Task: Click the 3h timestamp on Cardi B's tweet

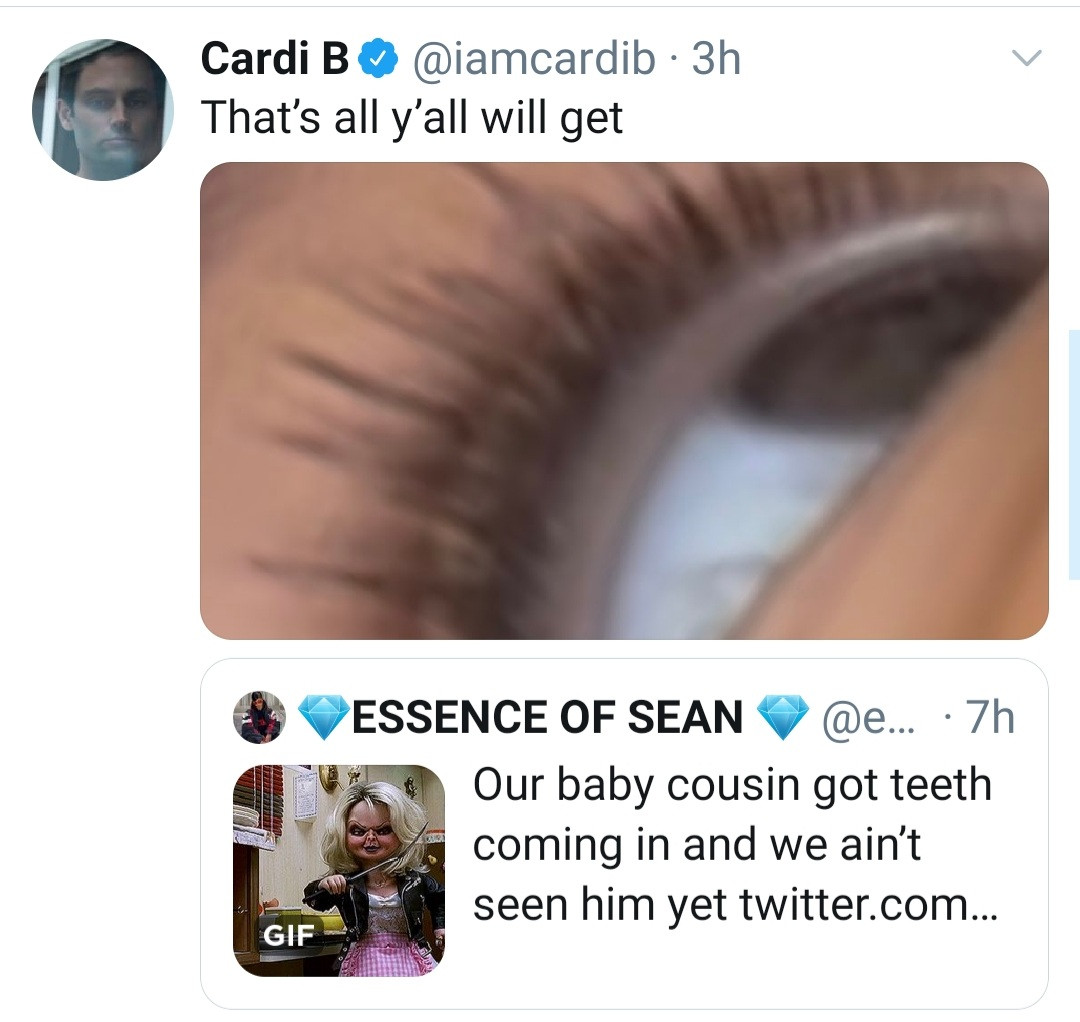Action: click(713, 60)
